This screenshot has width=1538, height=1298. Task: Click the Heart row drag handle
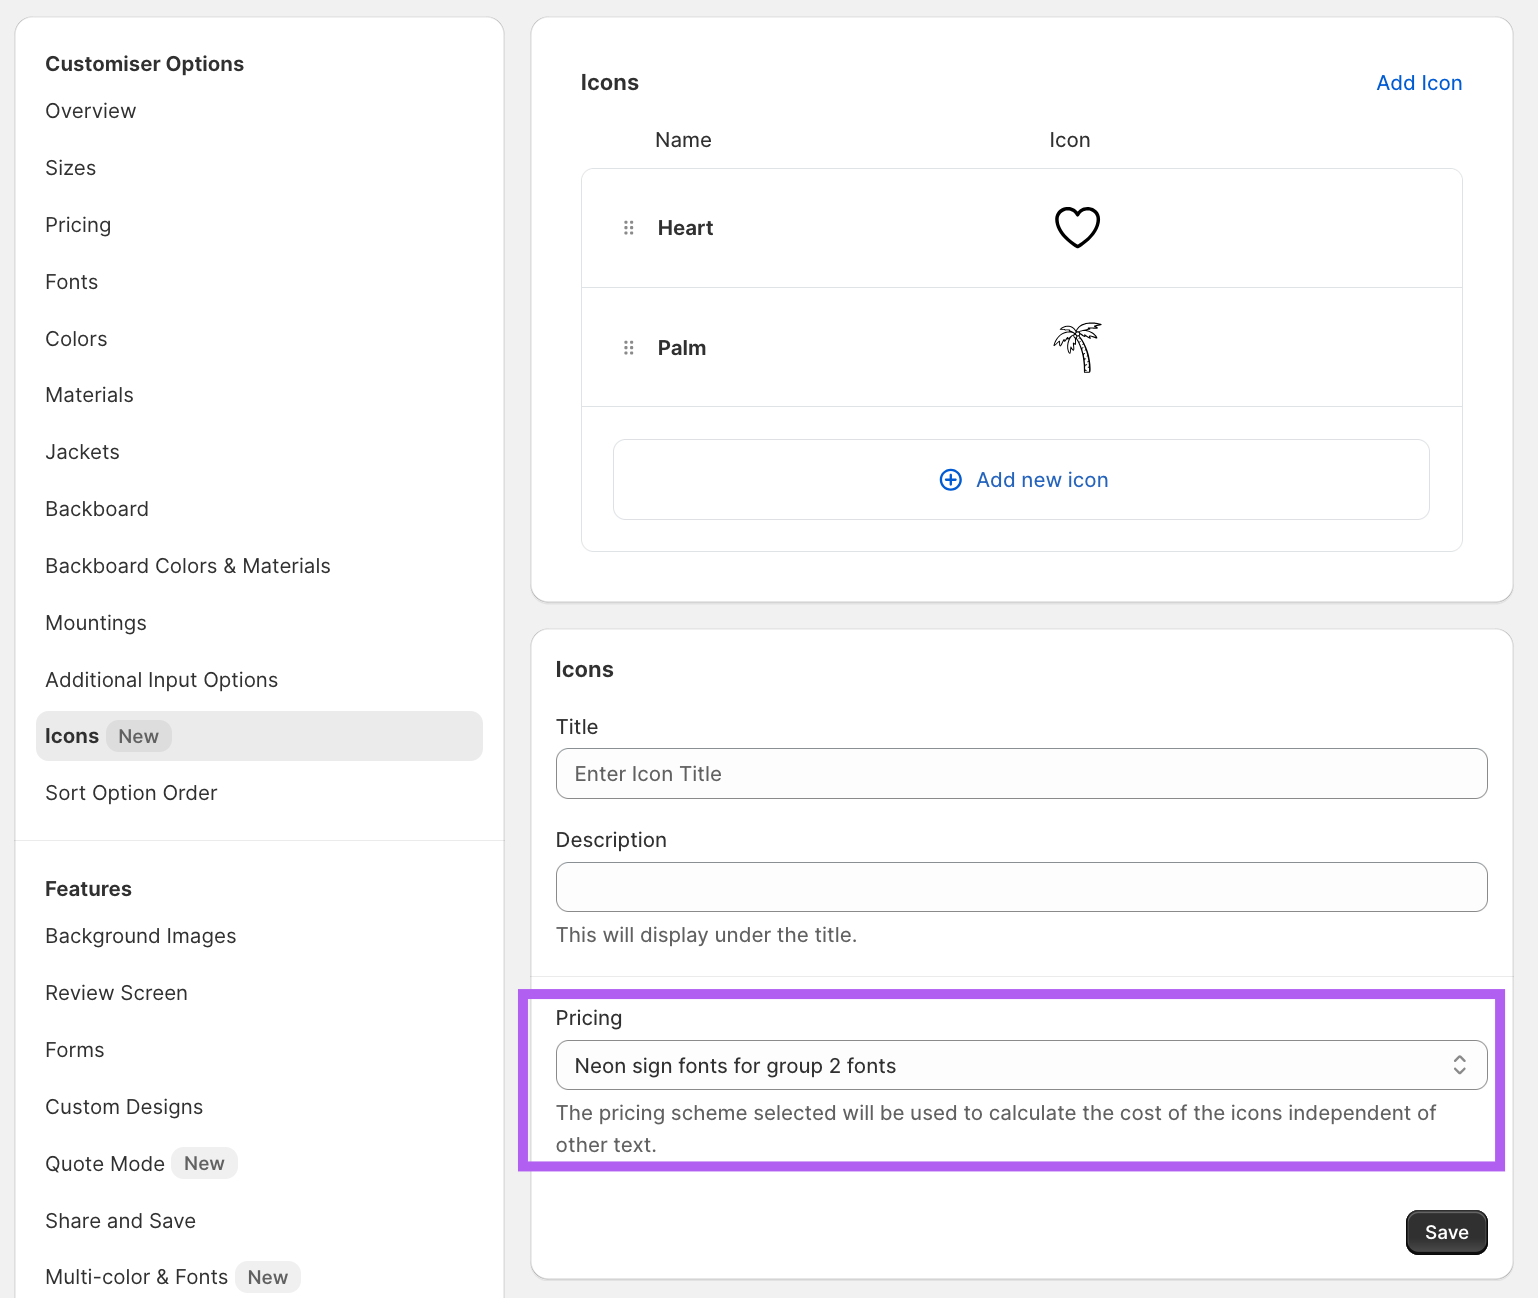pyautogui.click(x=629, y=228)
